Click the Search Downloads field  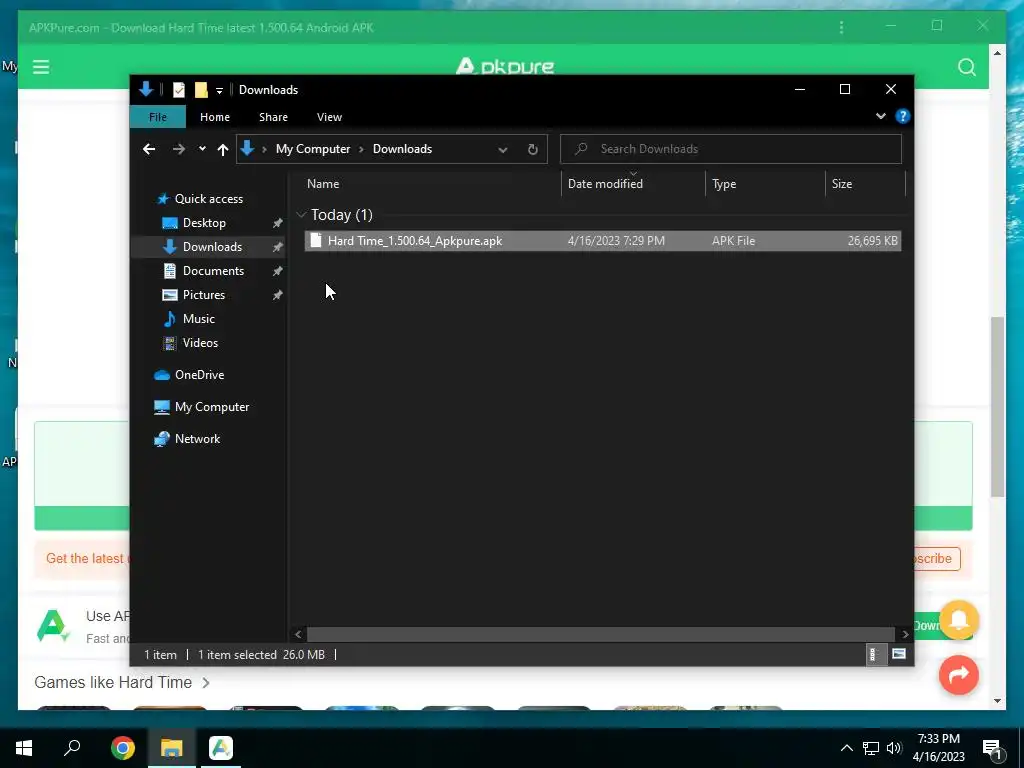point(731,149)
